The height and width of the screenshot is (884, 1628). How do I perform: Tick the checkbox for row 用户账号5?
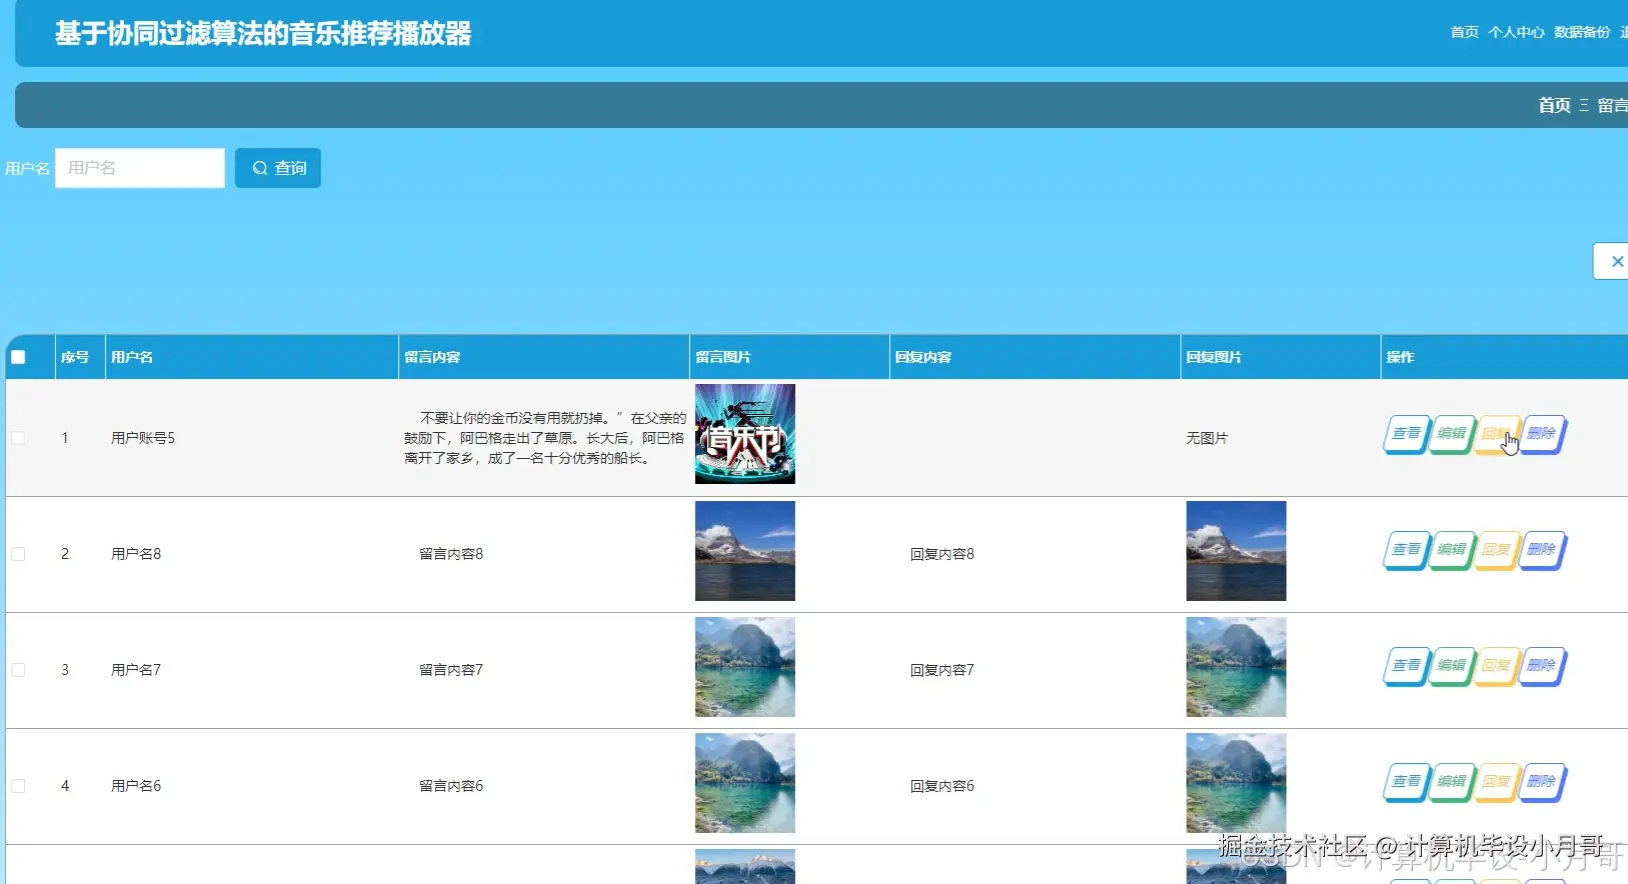pos(18,438)
